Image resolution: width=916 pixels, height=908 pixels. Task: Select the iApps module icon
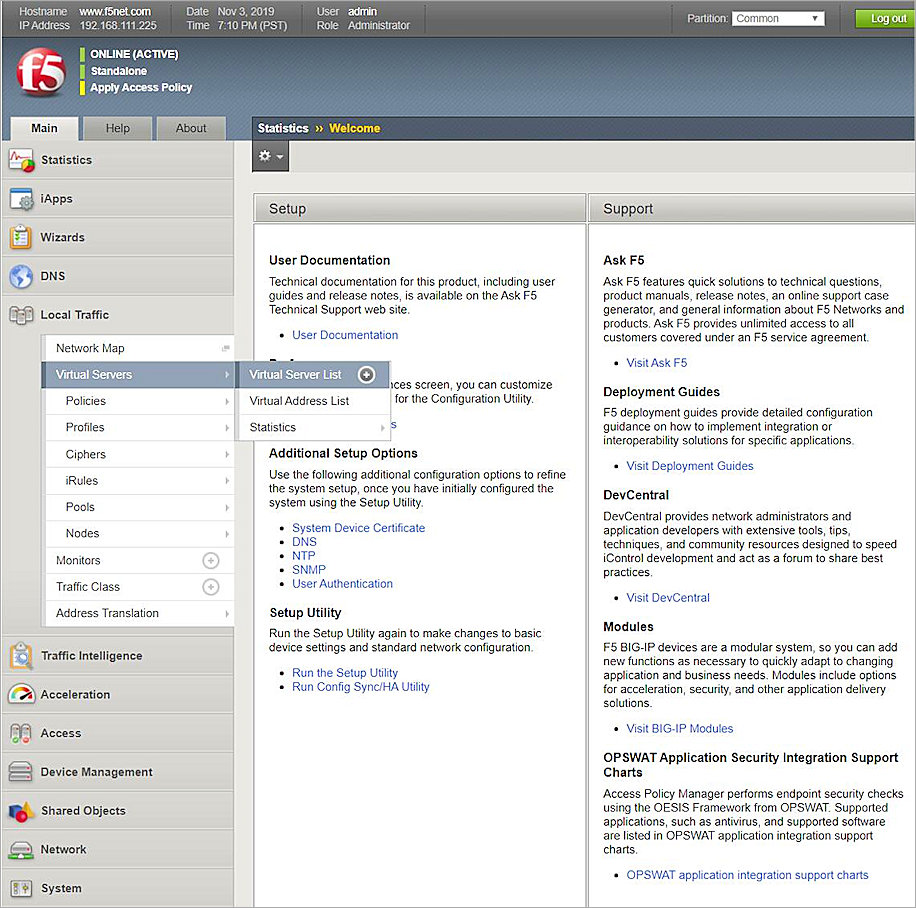tap(54, 199)
